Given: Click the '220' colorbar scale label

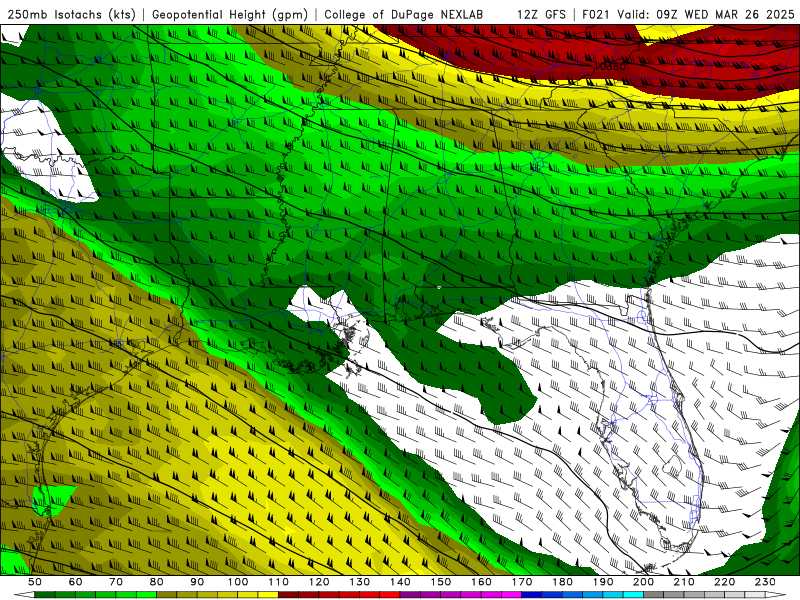Looking at the screenshot, I should [x=725, y=582].
